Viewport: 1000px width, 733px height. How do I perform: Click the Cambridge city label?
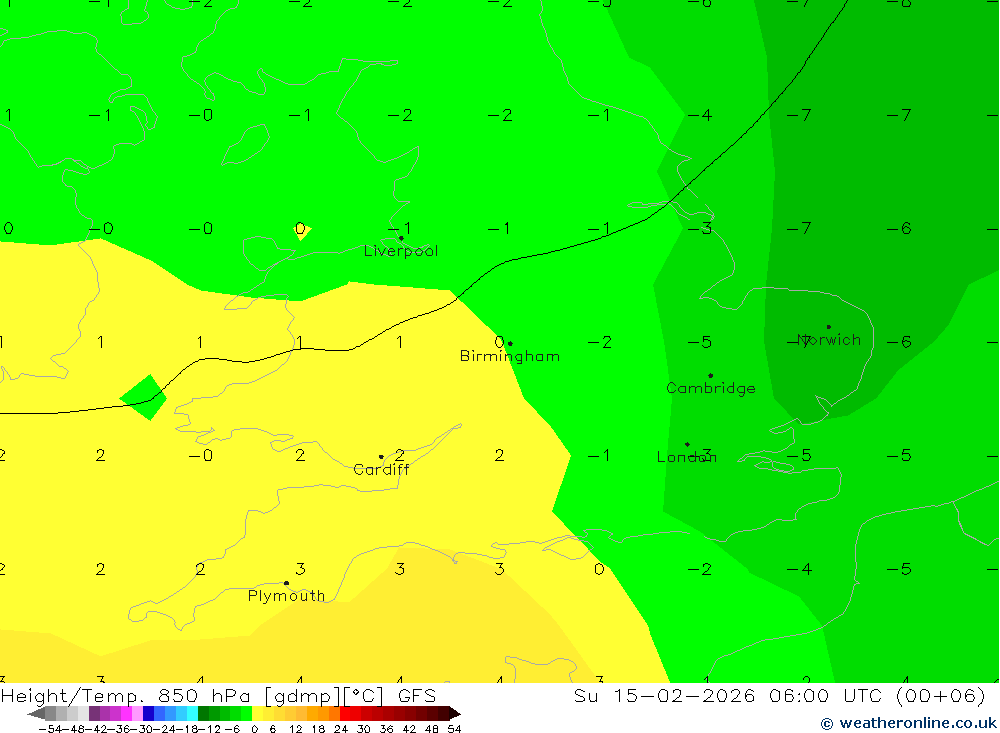710,388
